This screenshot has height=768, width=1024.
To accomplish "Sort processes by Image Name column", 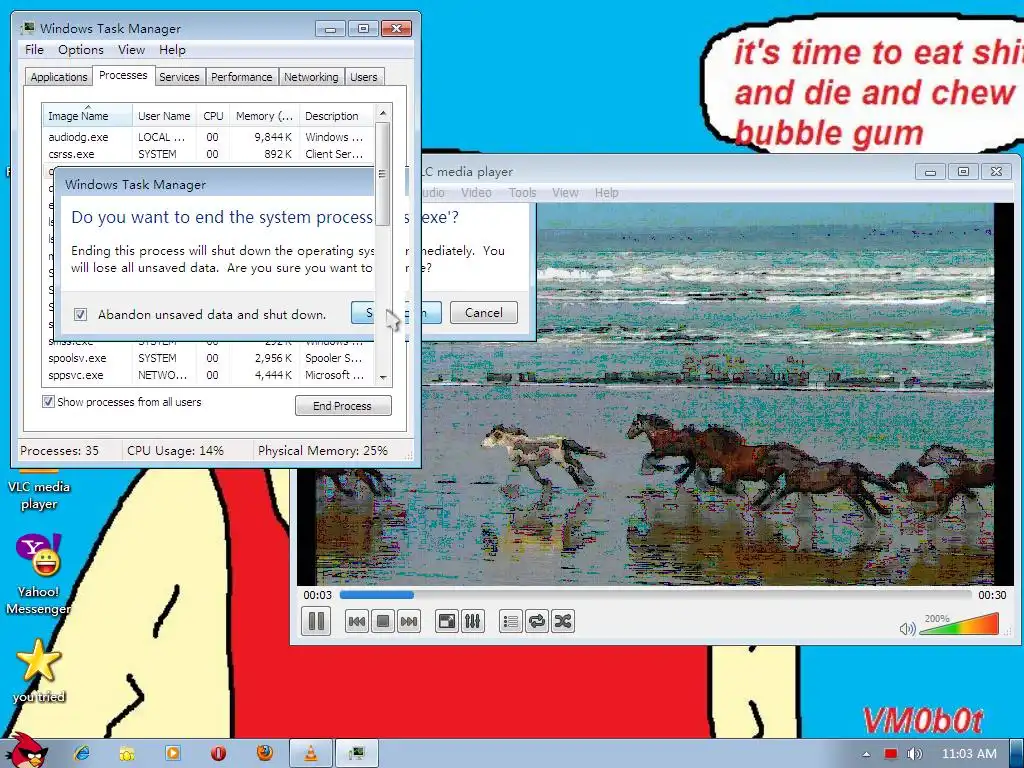I will 88,116.
